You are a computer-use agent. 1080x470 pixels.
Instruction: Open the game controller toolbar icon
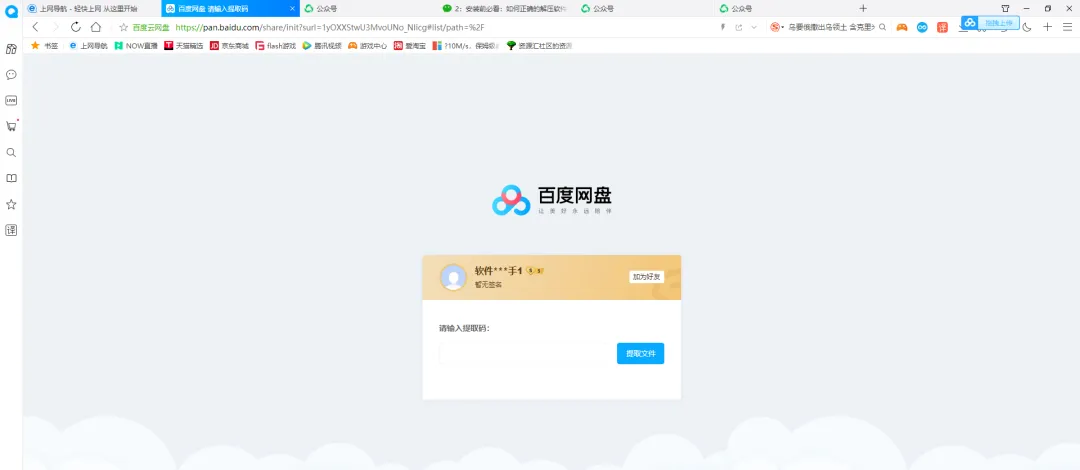click(901, 27)
